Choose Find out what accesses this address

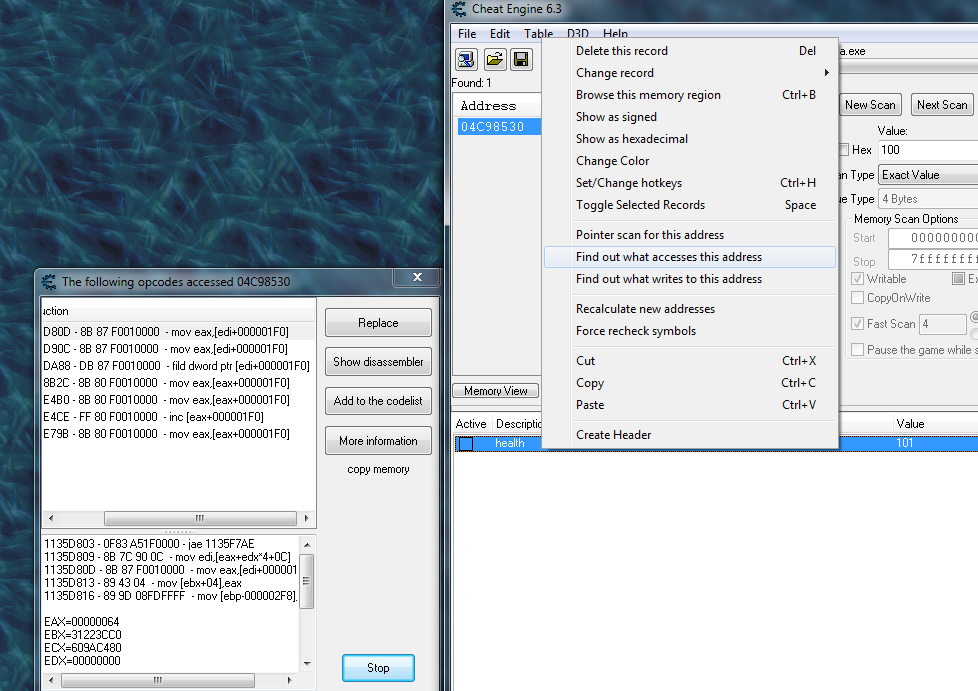pos(690,257)
